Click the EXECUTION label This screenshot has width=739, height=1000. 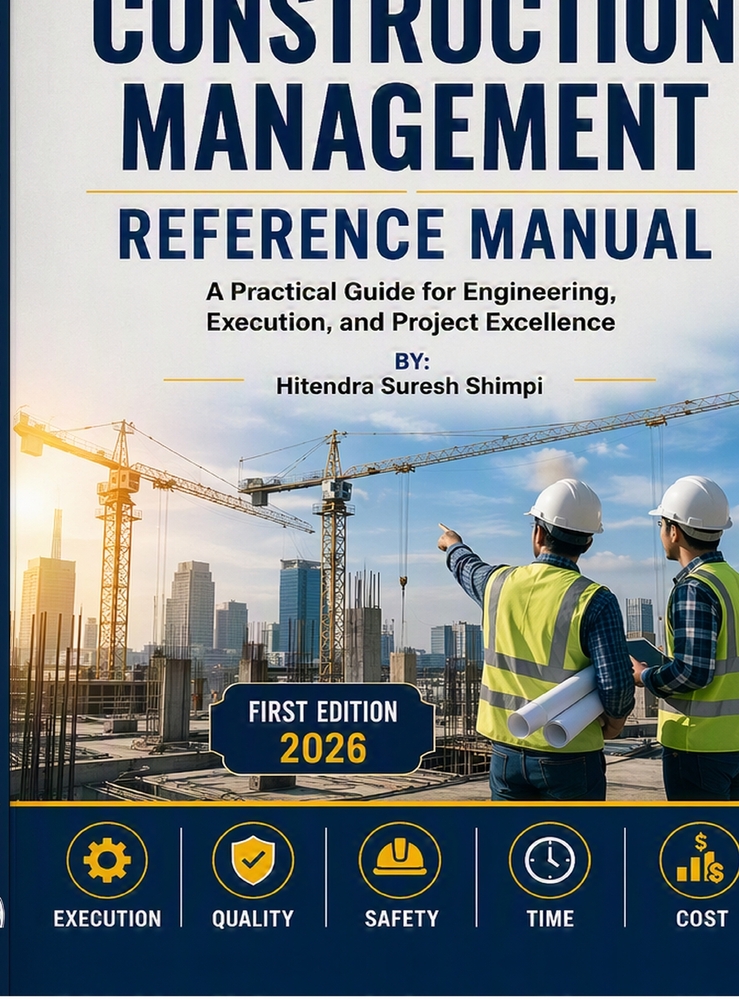point(107,918)
